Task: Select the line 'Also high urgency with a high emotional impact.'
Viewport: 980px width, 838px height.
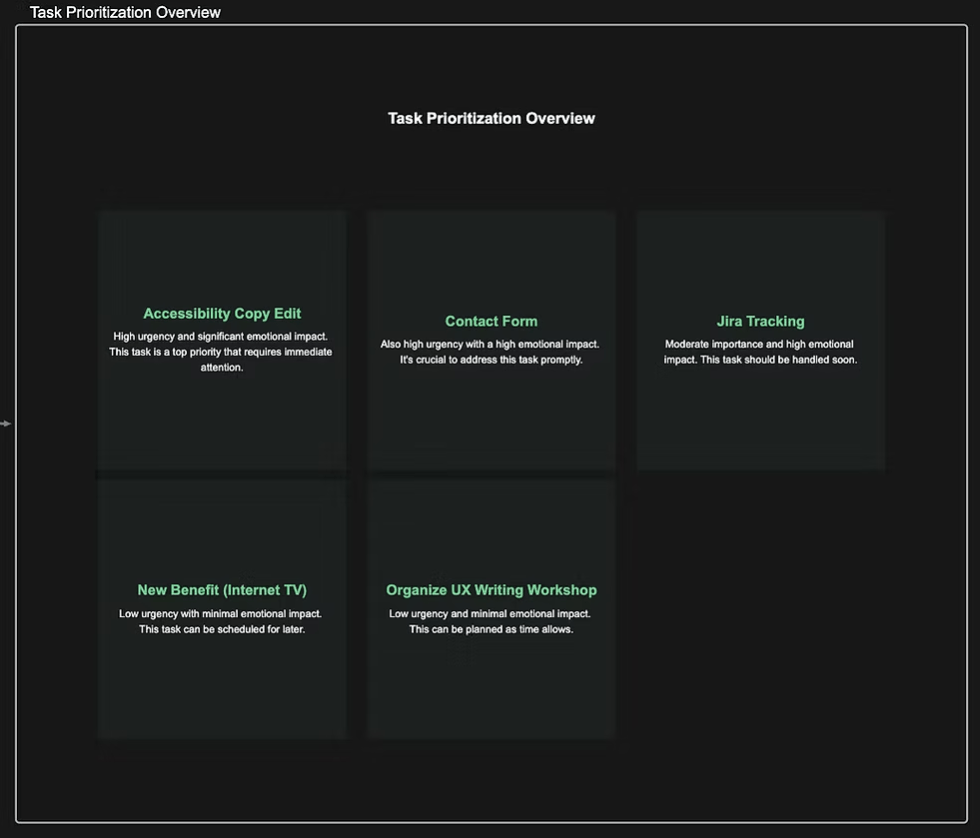Action: point(490,344)
